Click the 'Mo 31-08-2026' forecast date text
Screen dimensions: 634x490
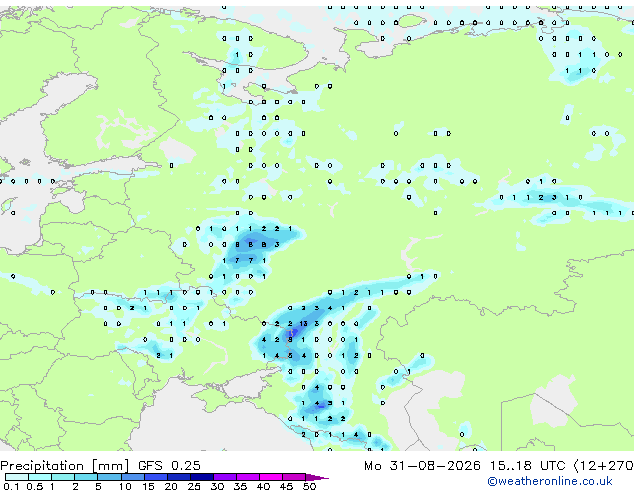(422, 466)
